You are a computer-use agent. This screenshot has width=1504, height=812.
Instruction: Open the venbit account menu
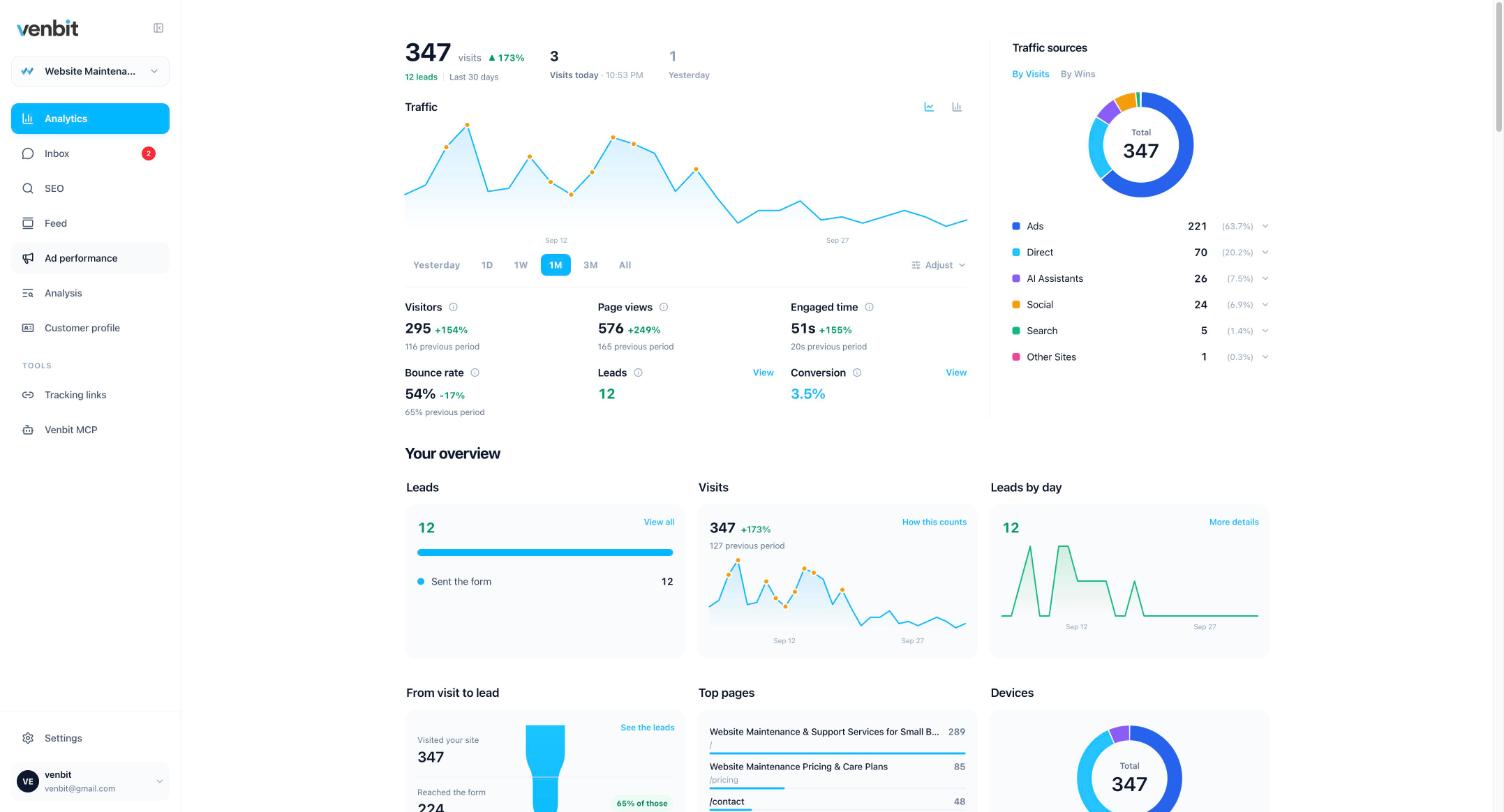[x=90, y=781]
